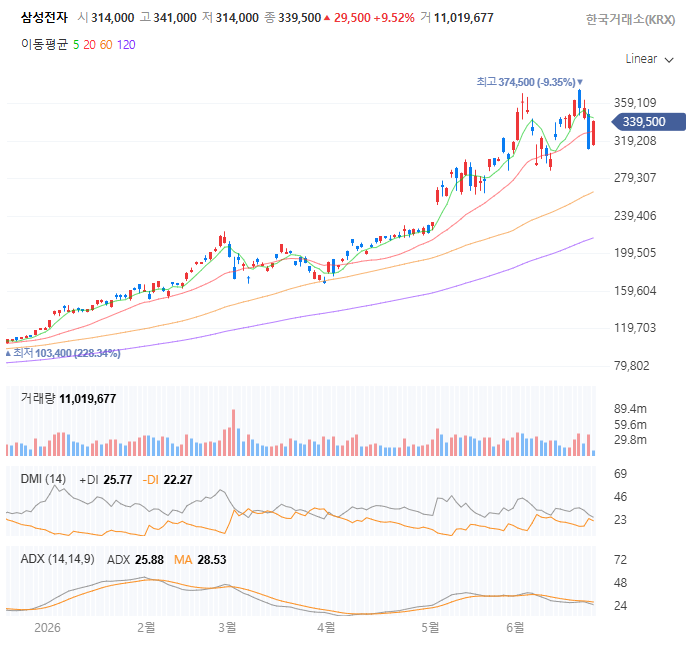The height and width of the screenshot is (649, 690).
Task: Click the 359,109 price axis label
Action: click(635, 103)
